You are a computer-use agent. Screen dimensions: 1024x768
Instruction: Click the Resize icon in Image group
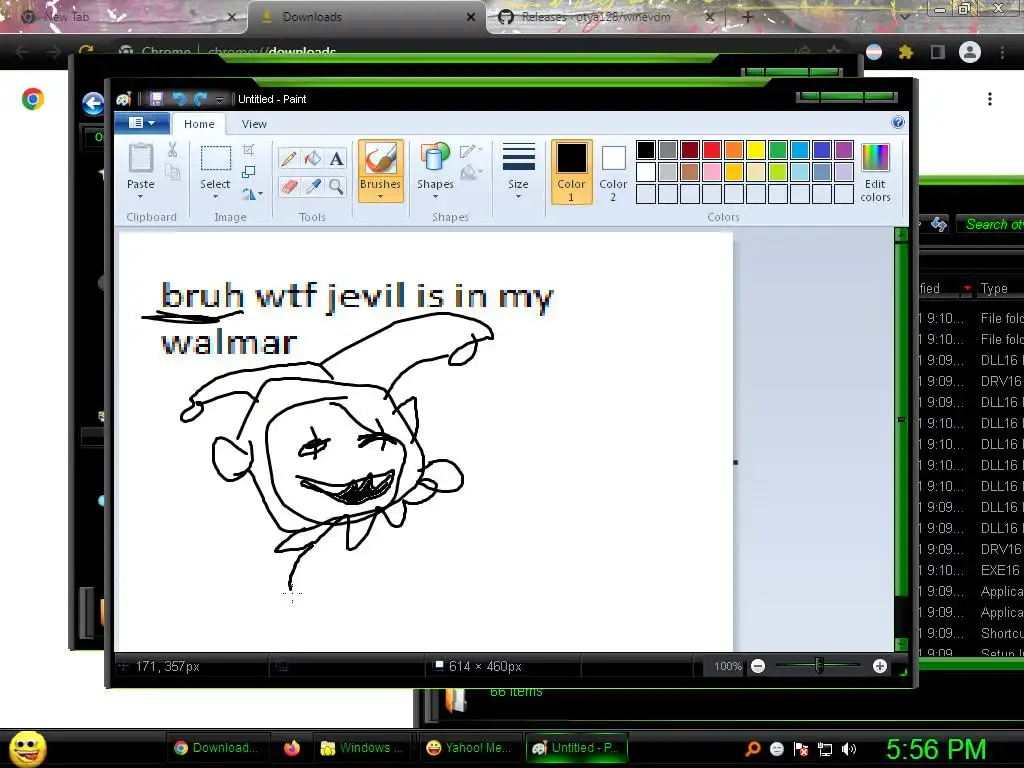248,172
